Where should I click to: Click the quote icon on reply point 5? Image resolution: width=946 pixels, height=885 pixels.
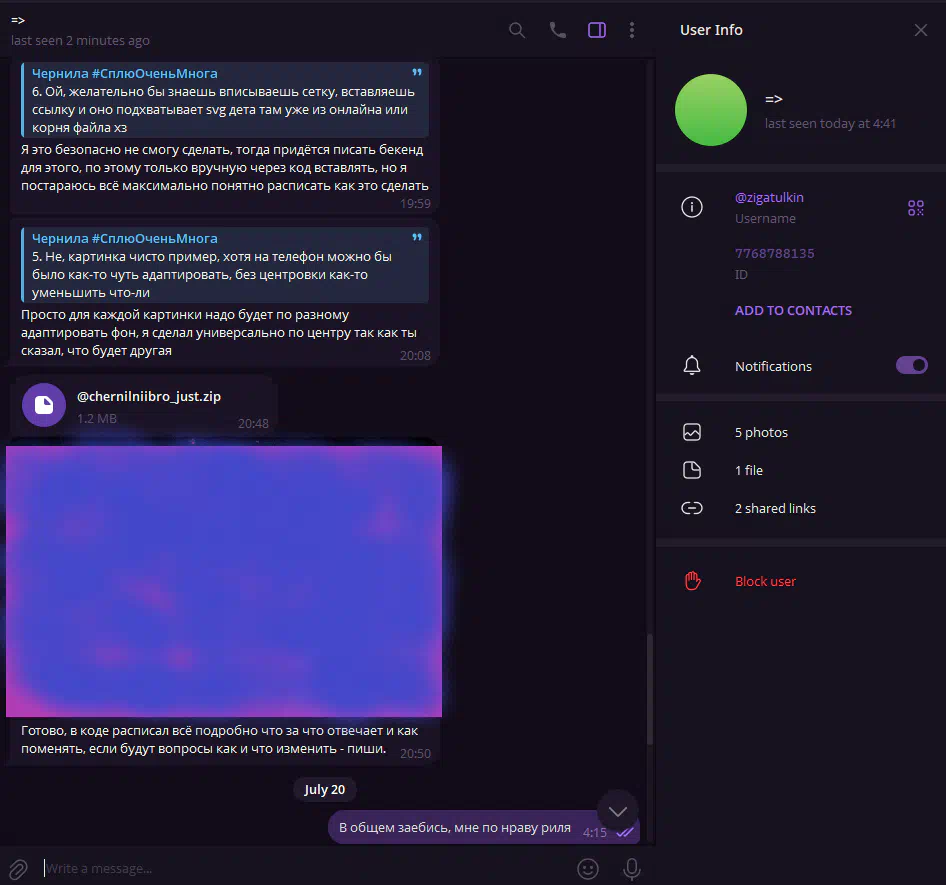tap(417, 237)
